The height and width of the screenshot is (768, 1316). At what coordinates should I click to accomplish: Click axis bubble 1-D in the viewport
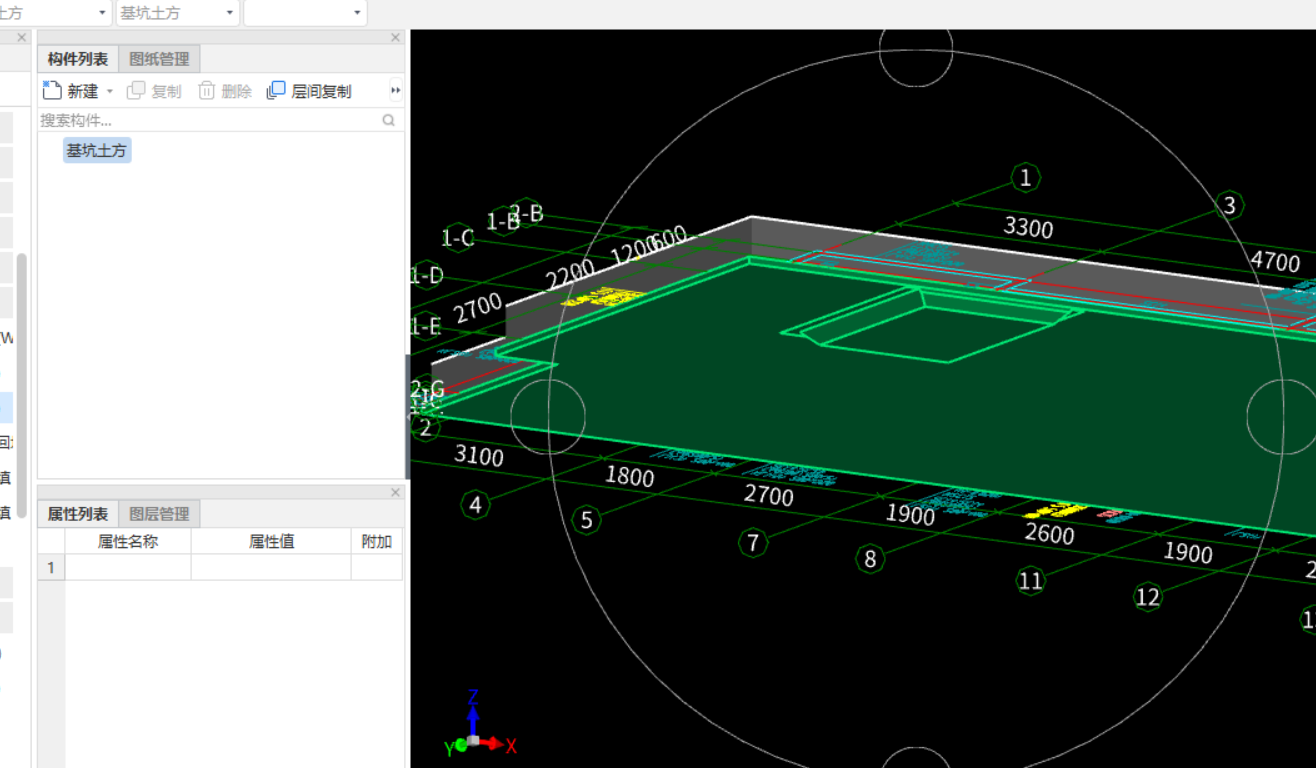pyautogui.click(x=427, y=276)
